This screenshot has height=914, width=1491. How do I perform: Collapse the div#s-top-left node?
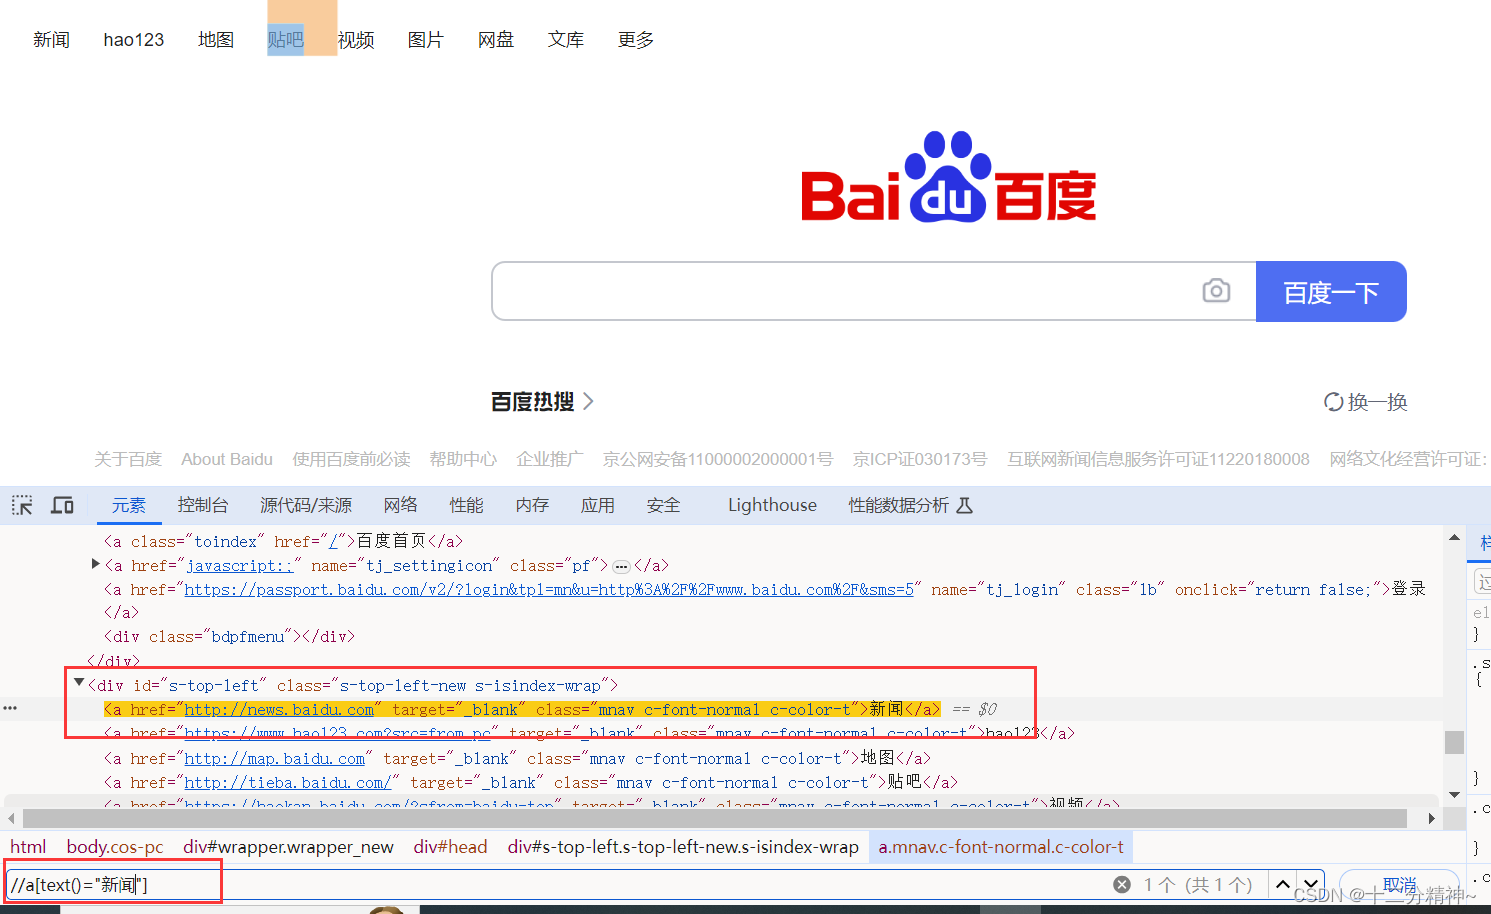point(79,683)
